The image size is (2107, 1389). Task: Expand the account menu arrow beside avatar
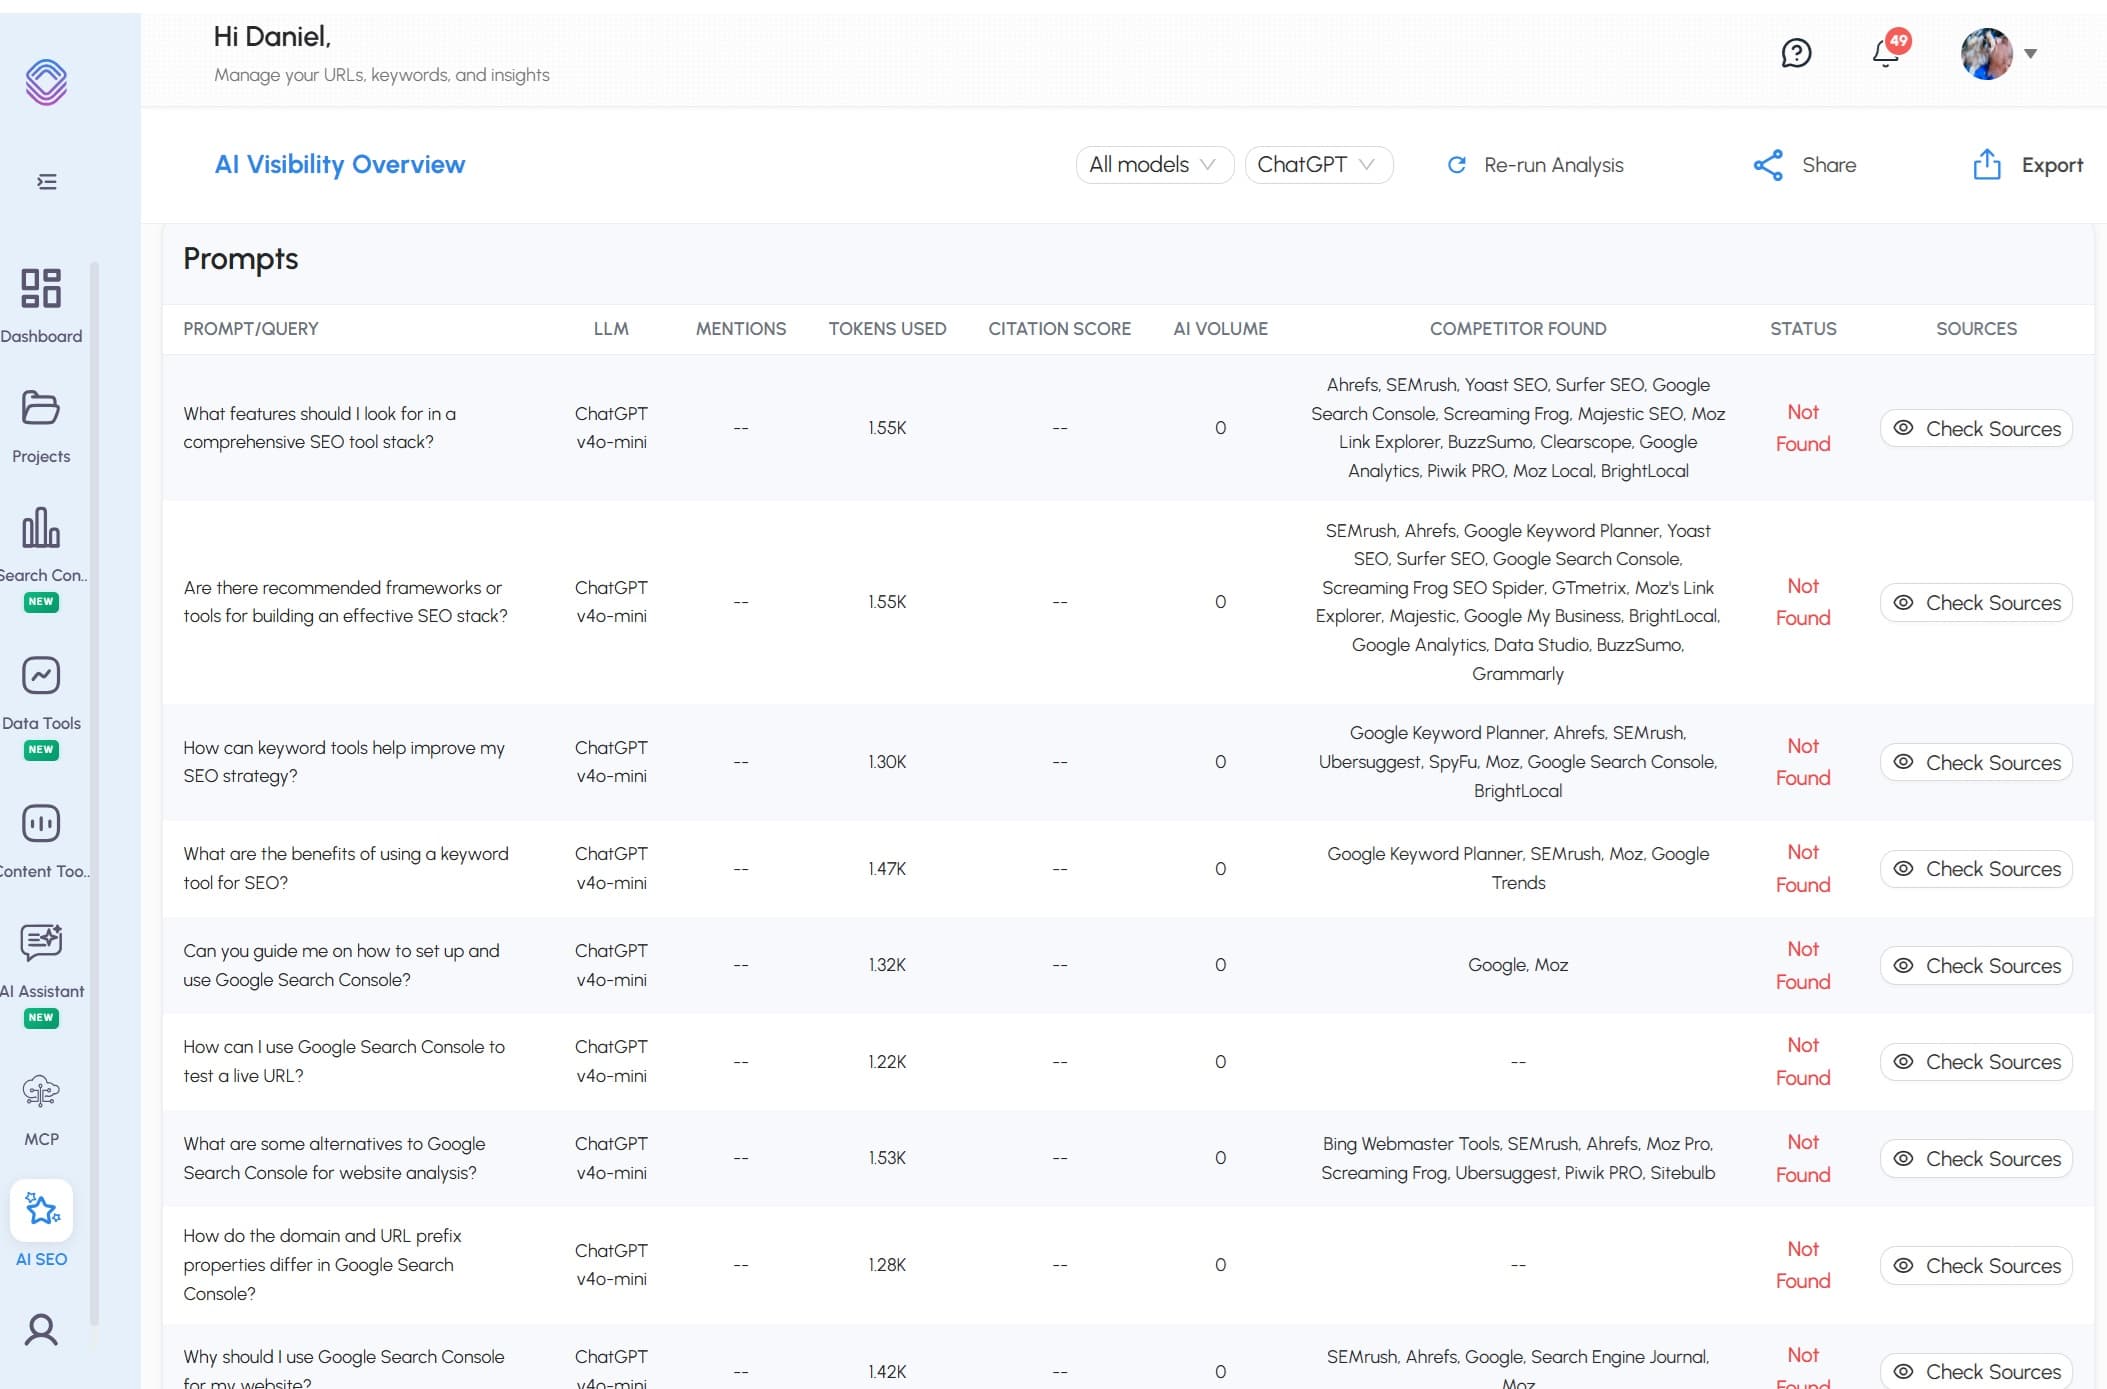[2031, 54]
